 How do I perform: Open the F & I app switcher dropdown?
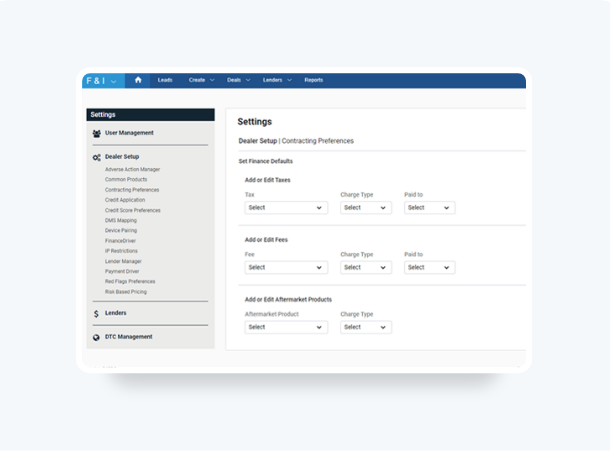(x=103, y=81)
